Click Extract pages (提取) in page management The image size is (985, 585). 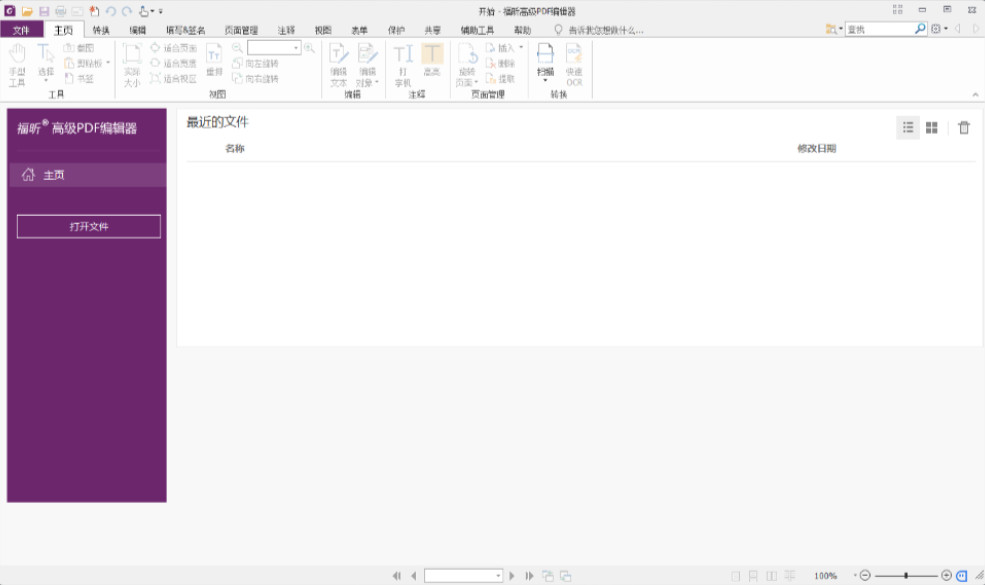501,79
